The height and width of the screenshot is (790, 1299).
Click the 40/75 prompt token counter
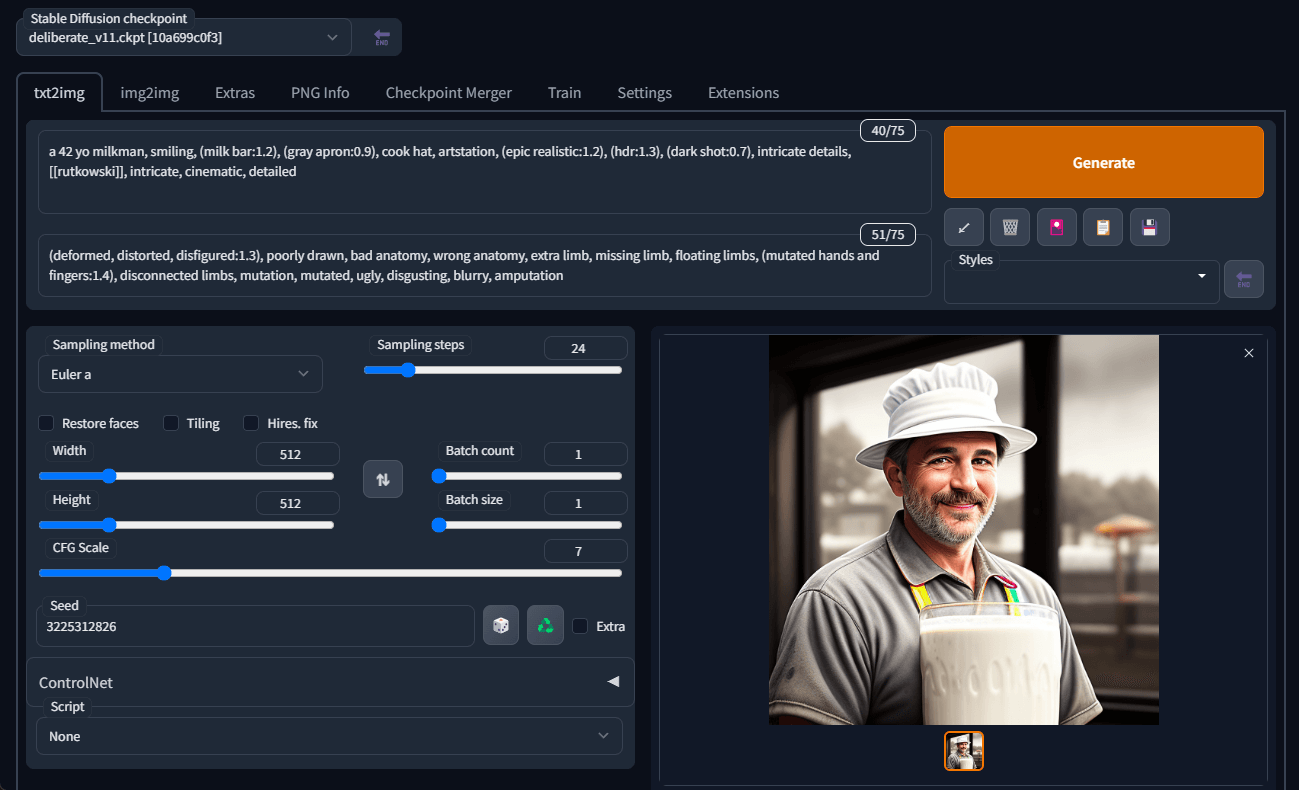pos(888,131)
